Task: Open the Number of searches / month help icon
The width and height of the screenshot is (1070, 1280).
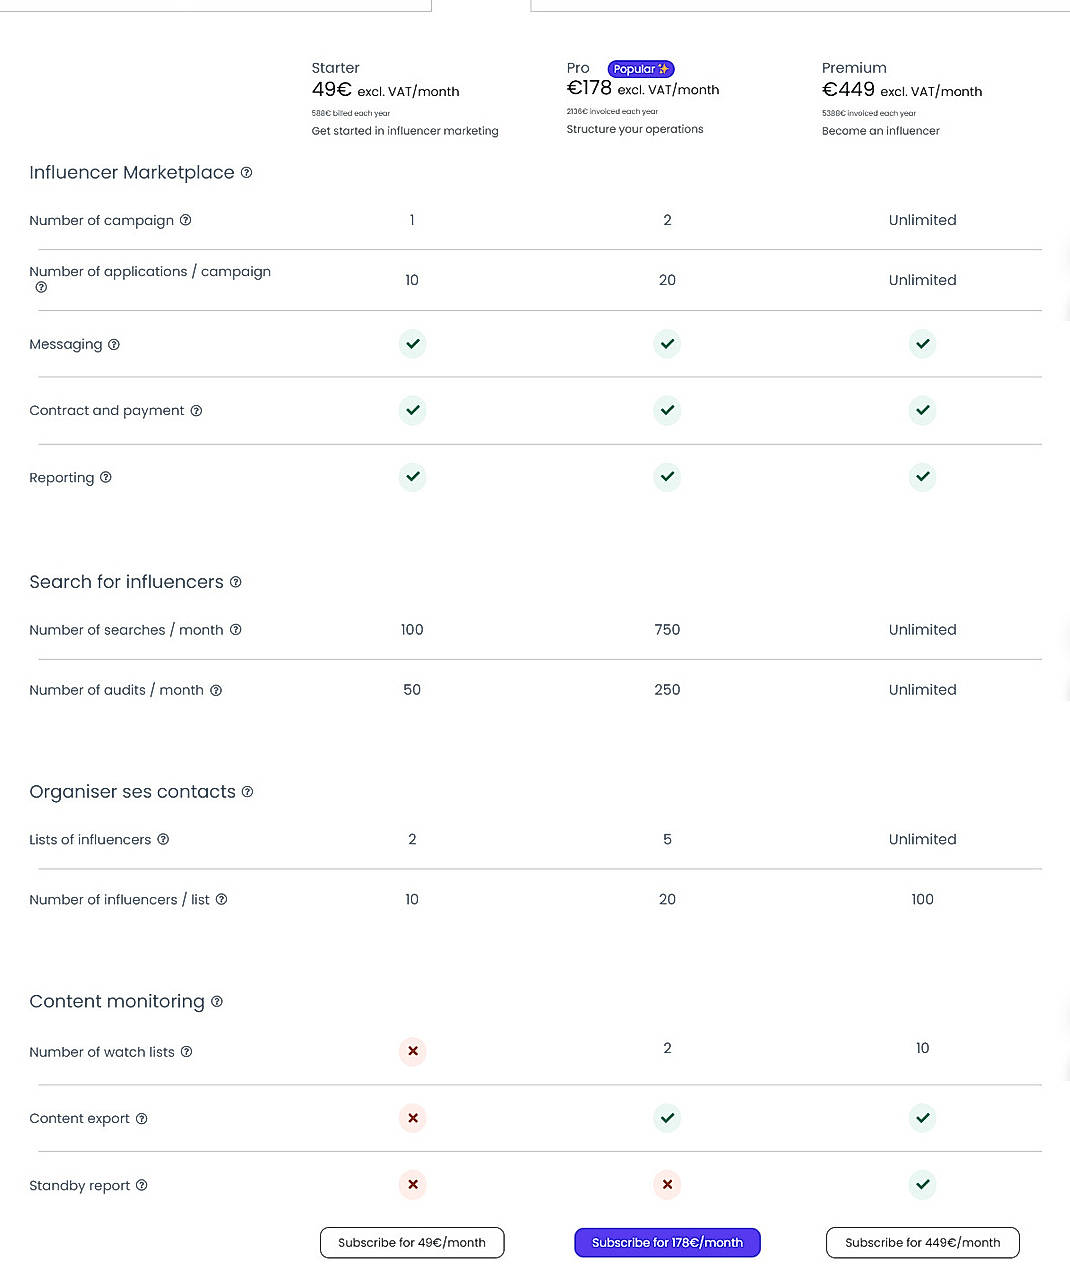Action: (x=236, y=630)
